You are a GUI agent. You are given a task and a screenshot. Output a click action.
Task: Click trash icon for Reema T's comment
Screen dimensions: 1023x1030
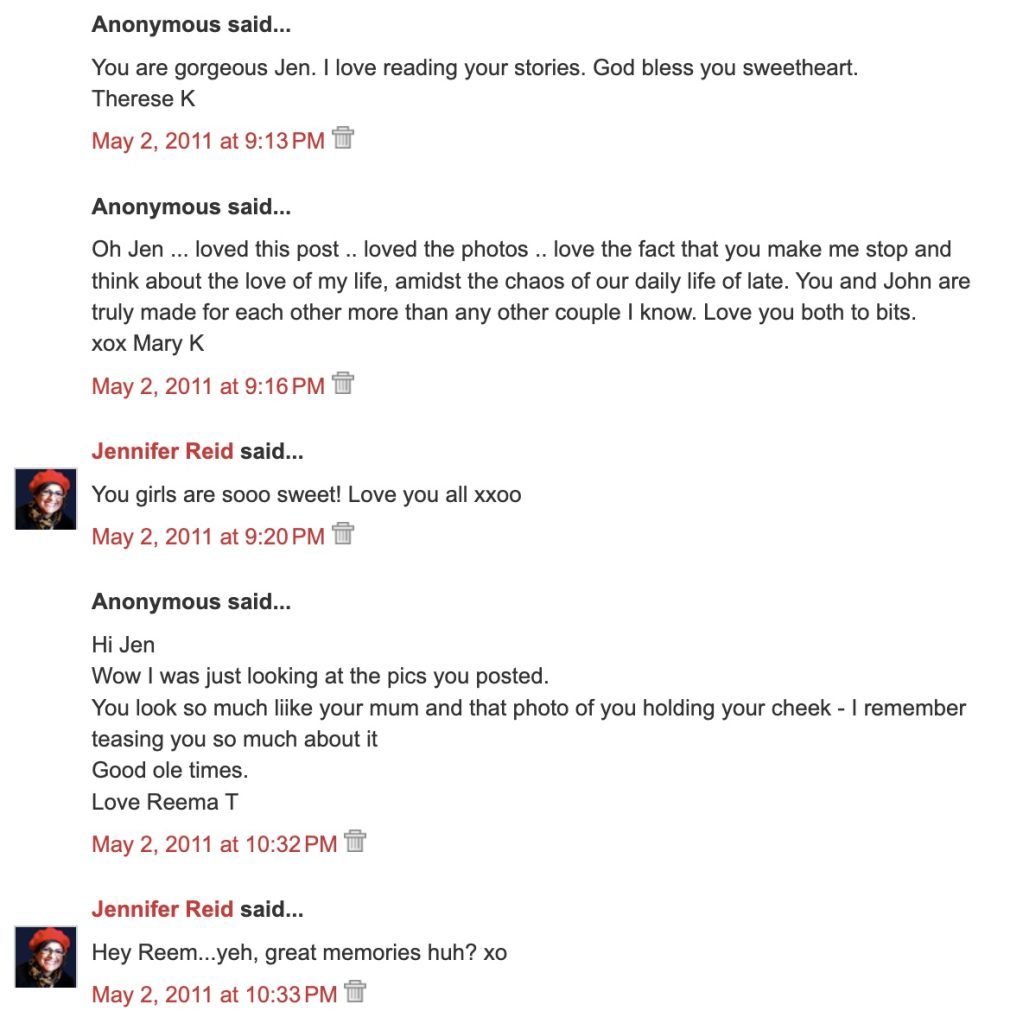point(355,842)
